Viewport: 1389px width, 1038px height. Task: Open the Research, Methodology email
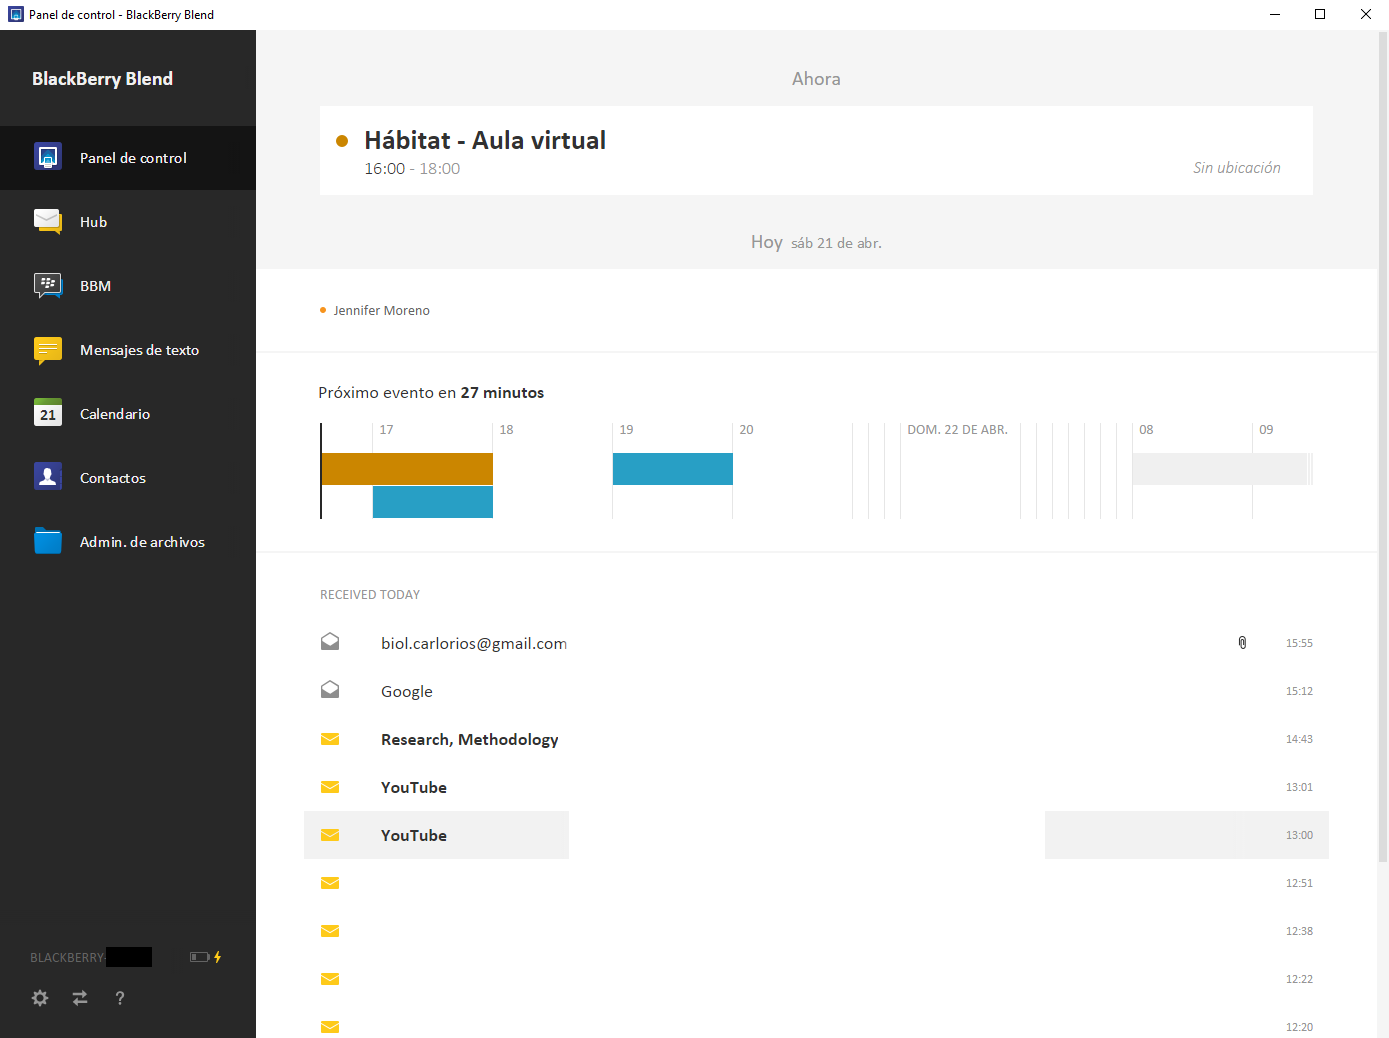816,739
